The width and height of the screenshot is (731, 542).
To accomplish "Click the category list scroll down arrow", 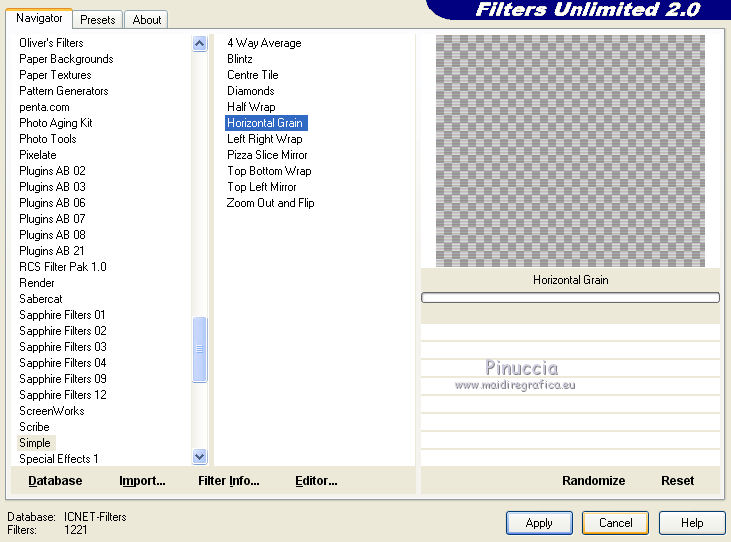I will pyautogui.click(x=200, y=456).
